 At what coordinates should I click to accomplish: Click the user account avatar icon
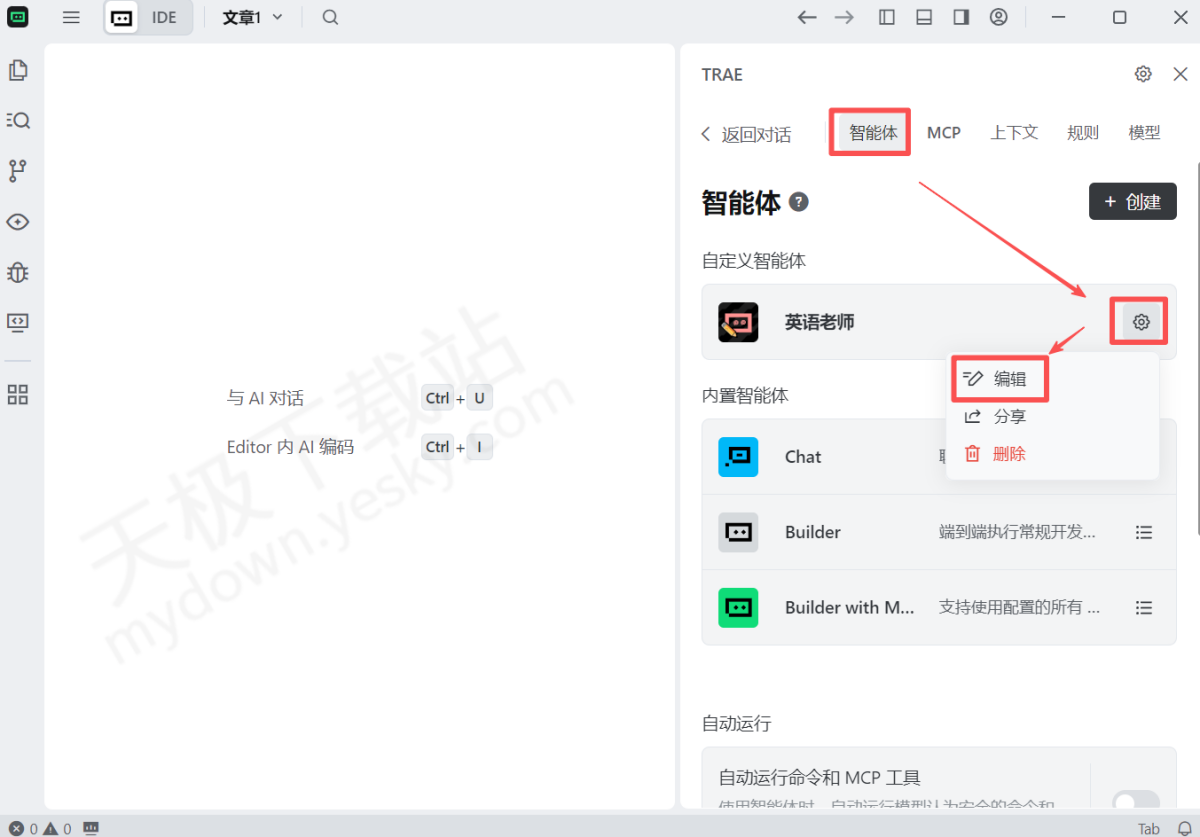(998, 17)
